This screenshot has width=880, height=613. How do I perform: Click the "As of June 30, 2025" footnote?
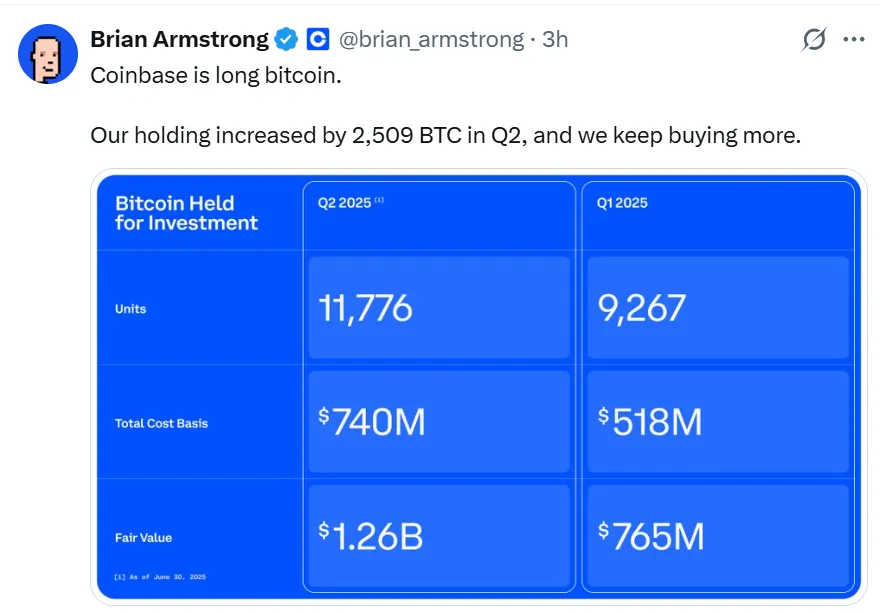(x=161, y=579)
